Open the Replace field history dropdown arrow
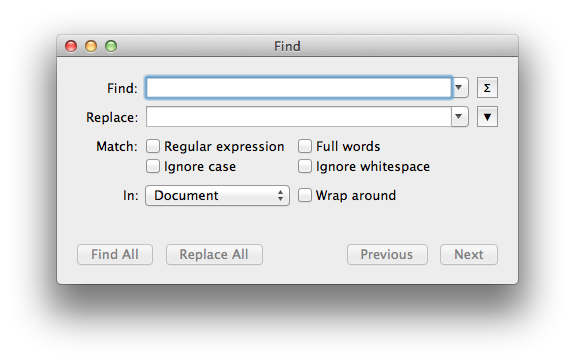Viewport: 575px width, 363px height. coord(459,117)
